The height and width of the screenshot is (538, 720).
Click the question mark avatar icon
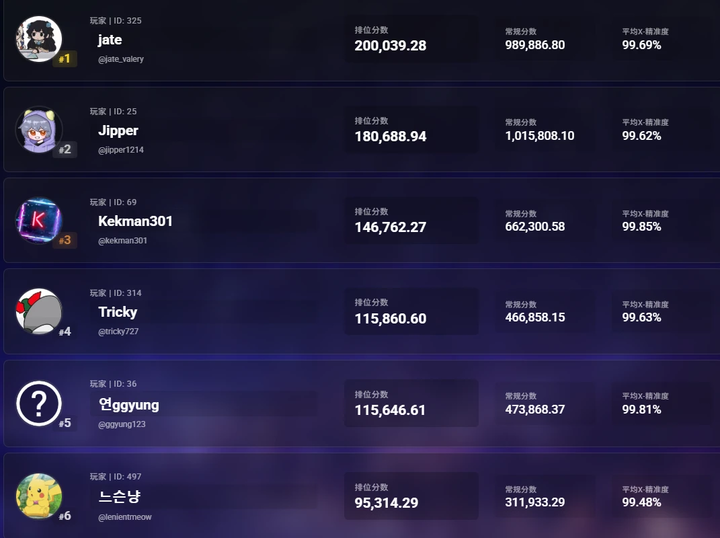click(x=39, y=403)
